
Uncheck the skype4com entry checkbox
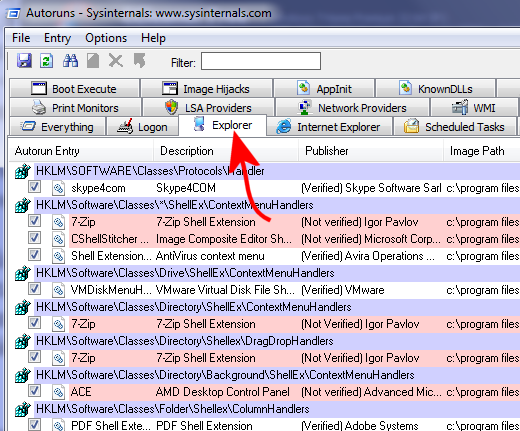click(34, 187)
